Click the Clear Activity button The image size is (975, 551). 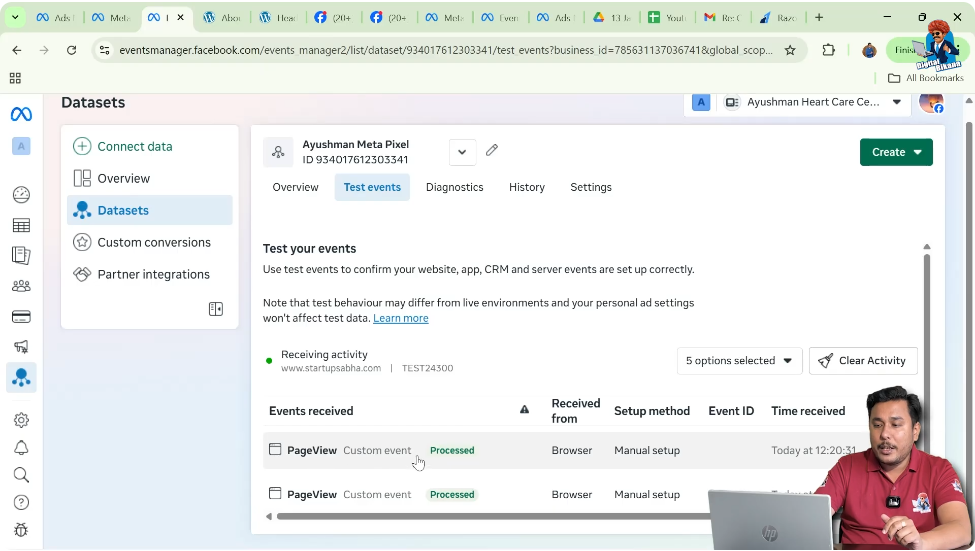[863, 361]
